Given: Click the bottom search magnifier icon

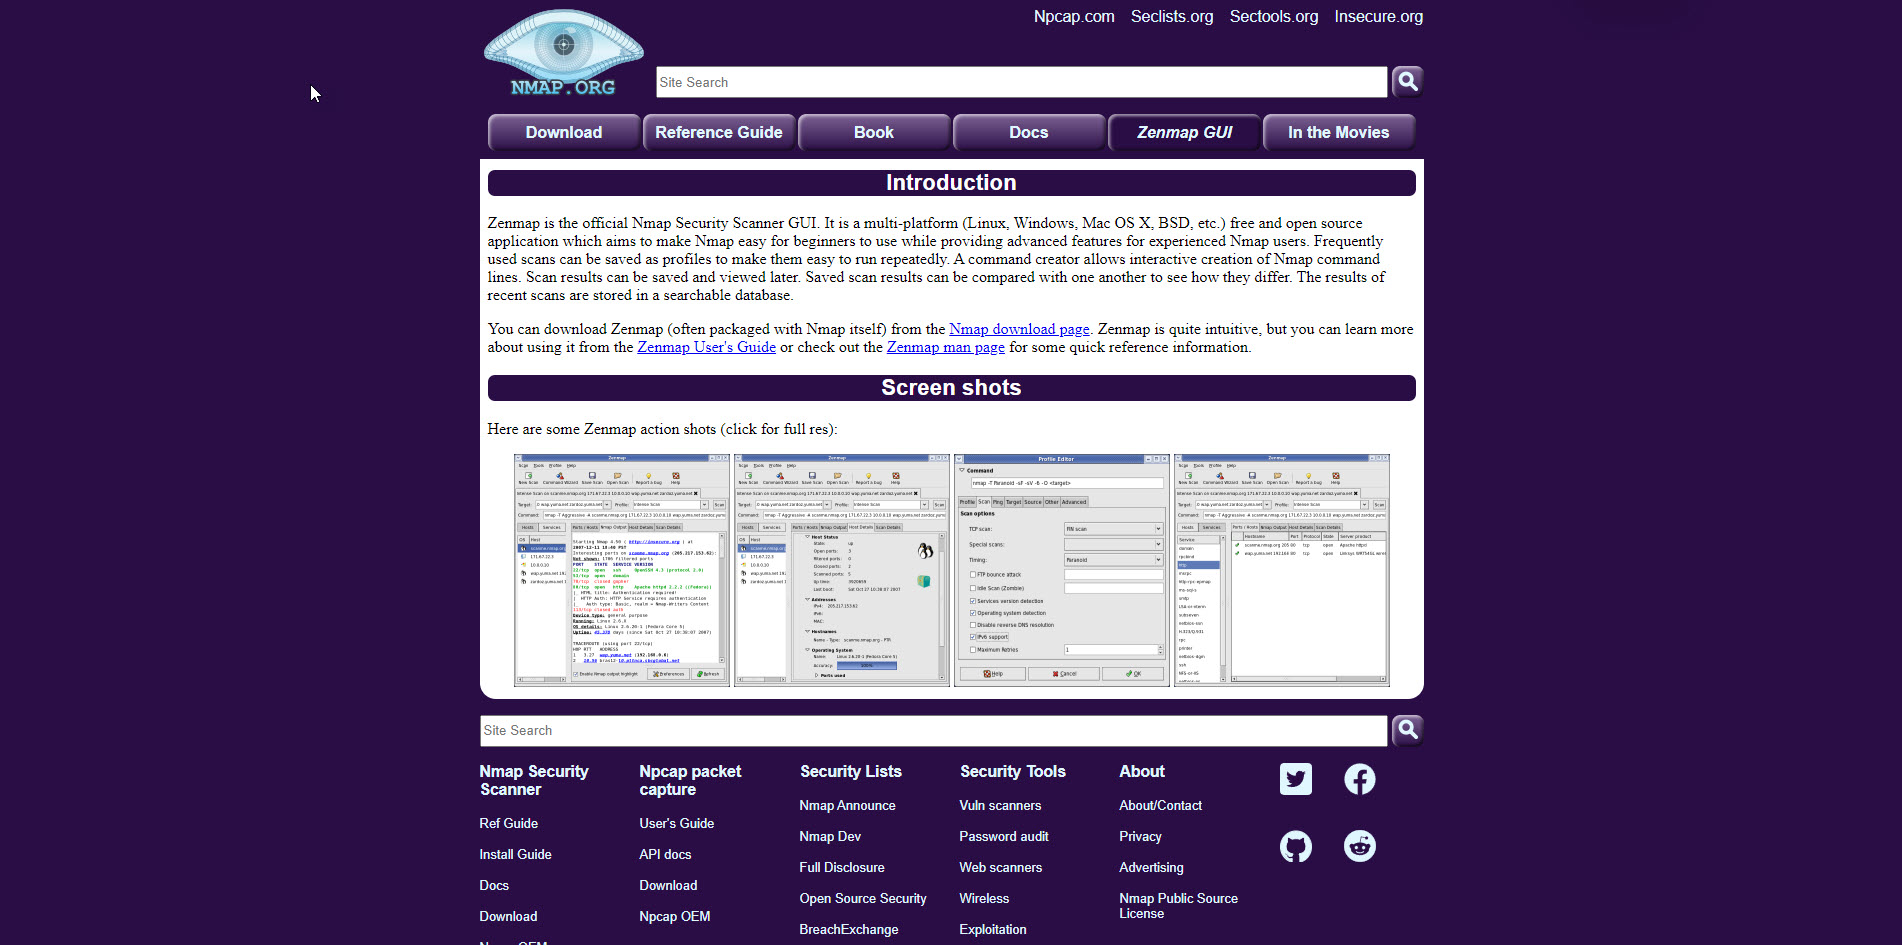Looking at the screenshot, I should tap(1407, 730).
